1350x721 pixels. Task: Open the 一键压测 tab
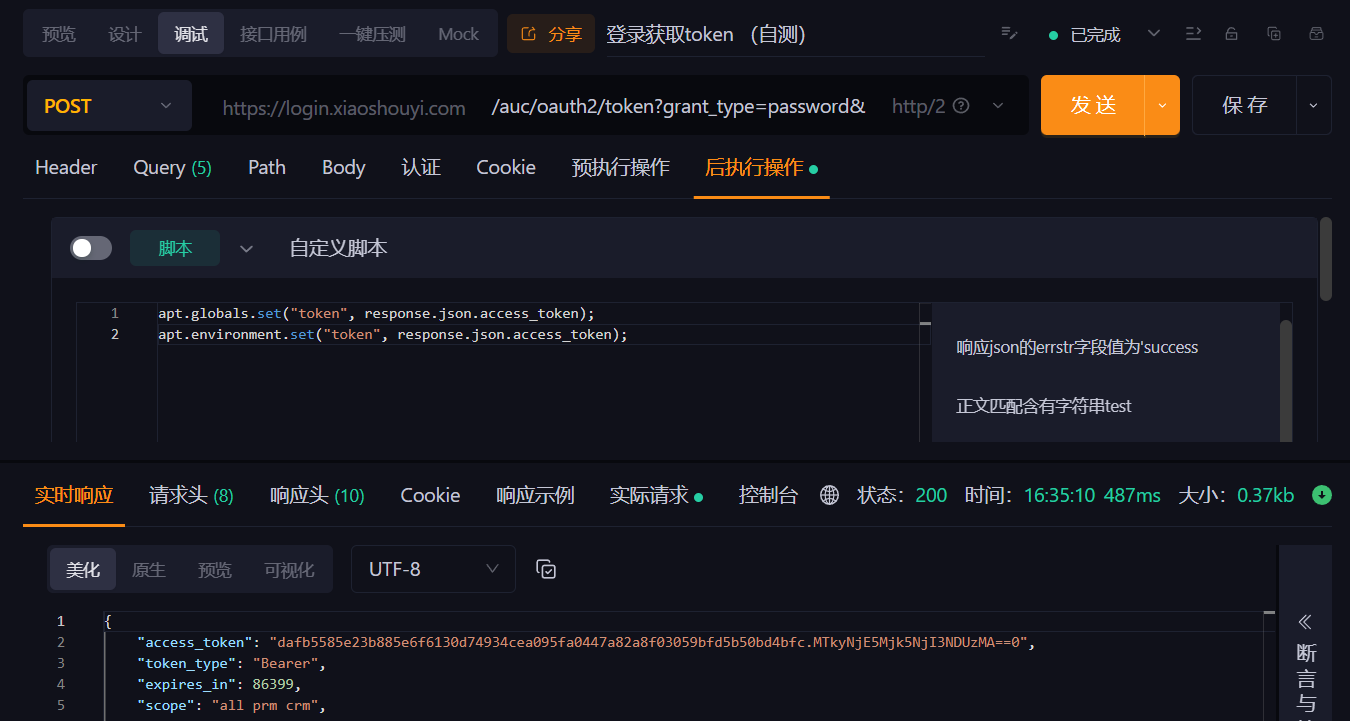tap(372, 34)
